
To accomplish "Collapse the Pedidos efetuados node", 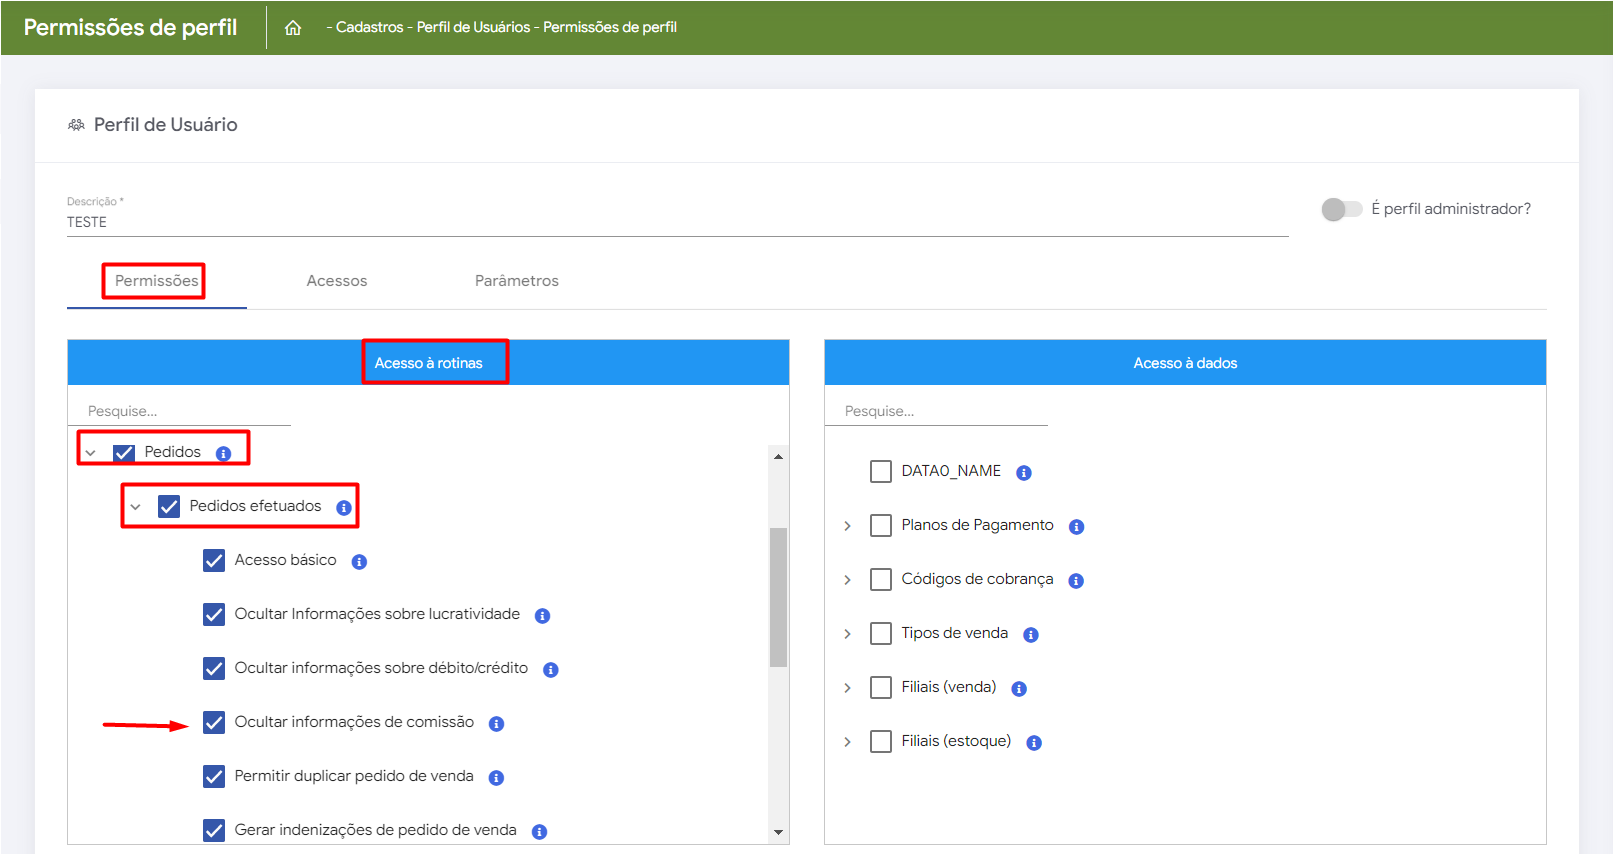I will (x=136, y=507).
